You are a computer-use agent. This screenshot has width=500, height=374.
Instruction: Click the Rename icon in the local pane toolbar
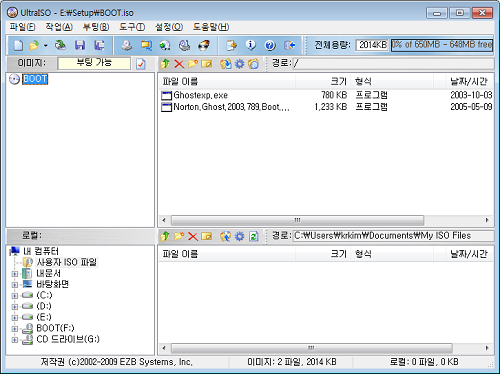pyautogui.click(x=207, y=236)
